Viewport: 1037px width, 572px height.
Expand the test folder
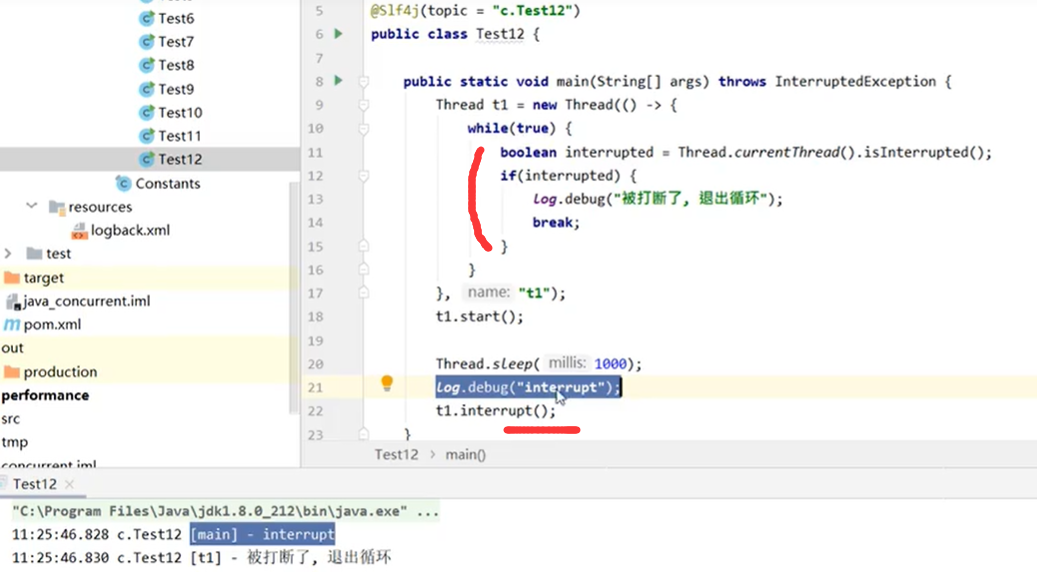(x=8, y=253)
